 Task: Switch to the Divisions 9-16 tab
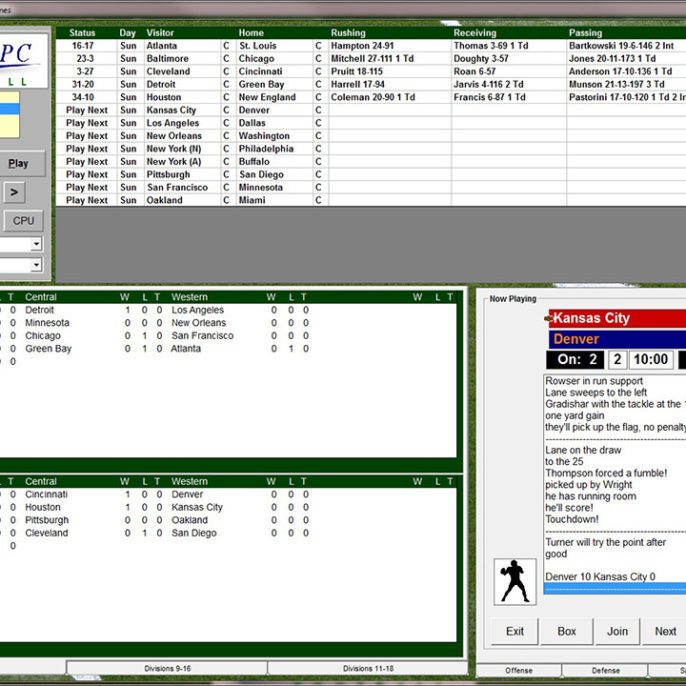pos(167,668)
